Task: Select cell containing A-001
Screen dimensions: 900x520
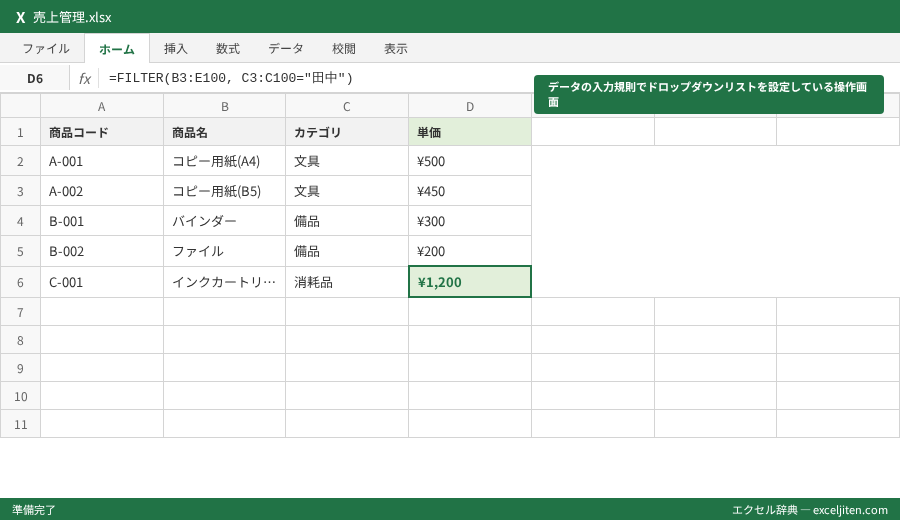Action: tap(102, 161)
